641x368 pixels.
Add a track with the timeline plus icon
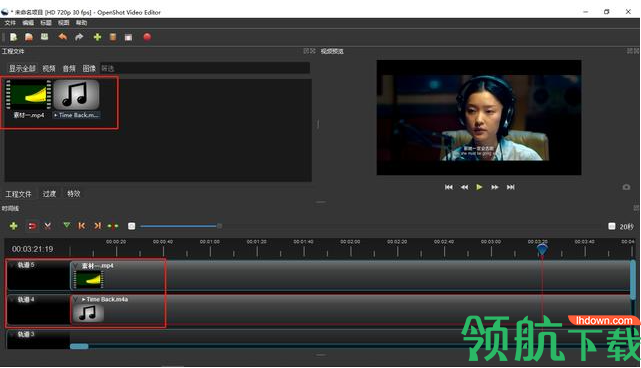point(13,226)
